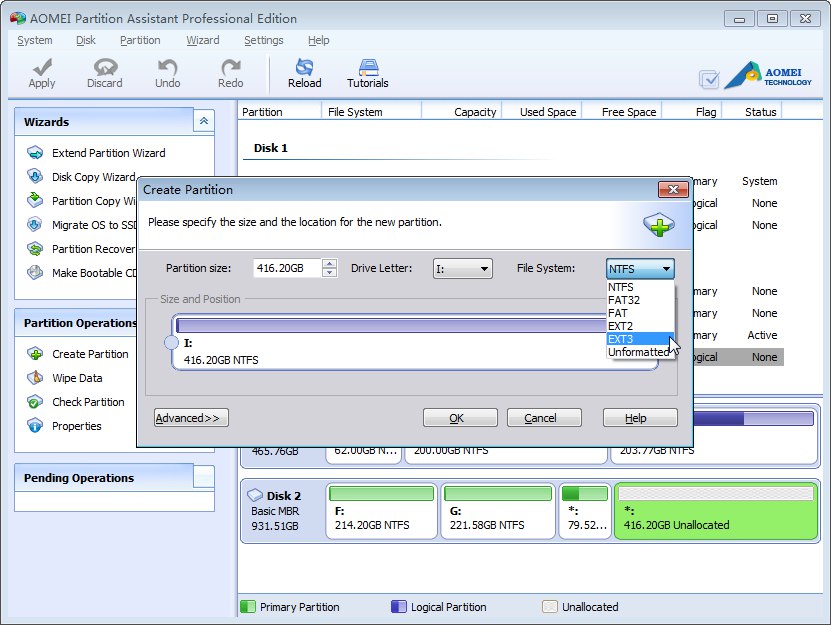Select the 416.20GB Unallocated block
Image resolution: width=831 pixels, height=625 pixels.
(716, 510)
